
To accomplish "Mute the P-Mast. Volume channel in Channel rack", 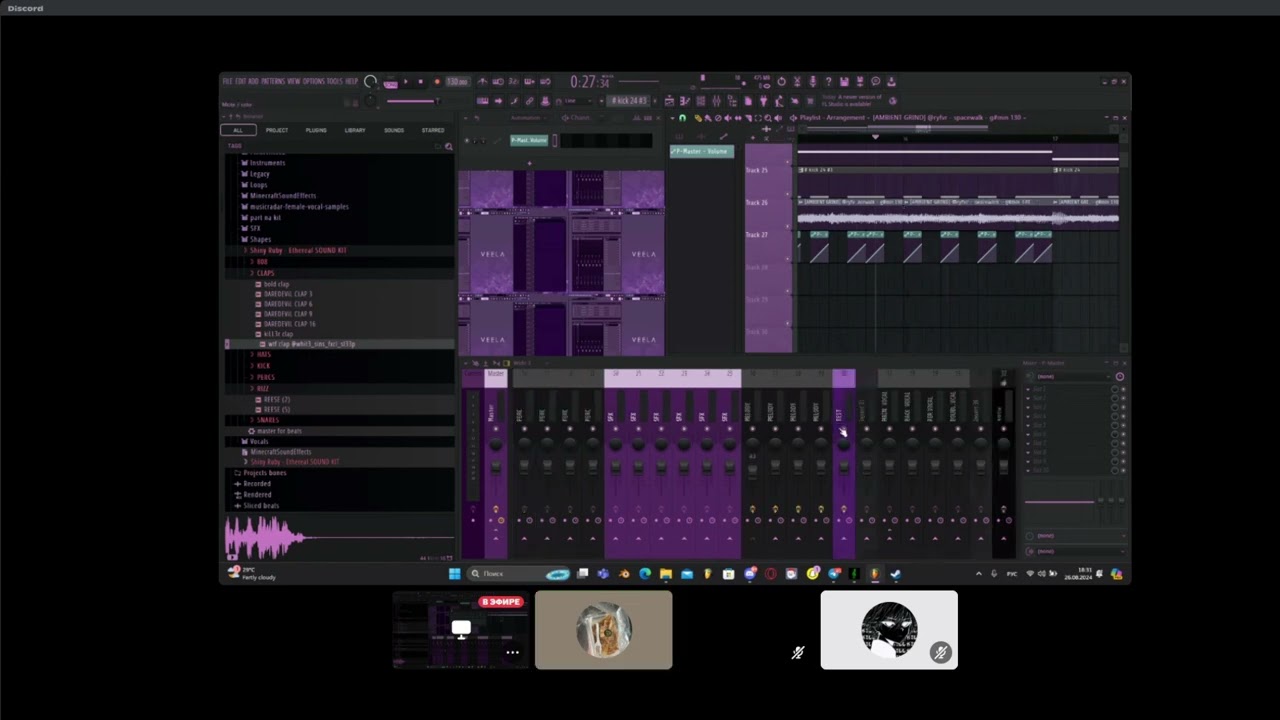I will point(466,141).
